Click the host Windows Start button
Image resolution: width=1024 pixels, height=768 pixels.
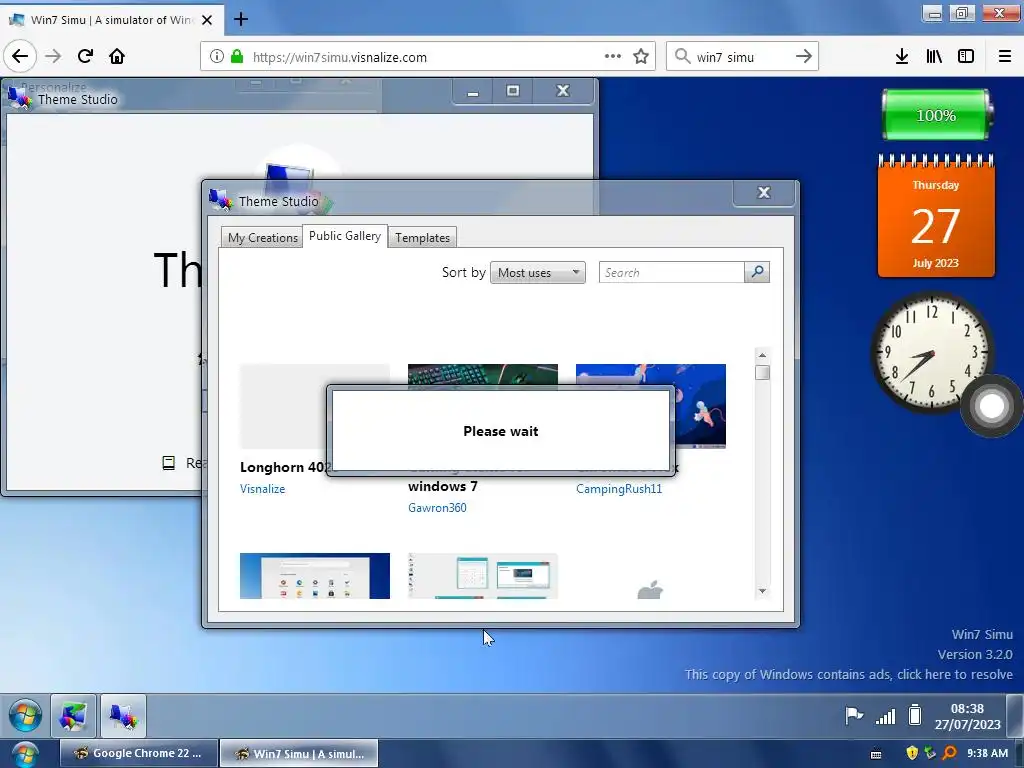pos(24,756)
